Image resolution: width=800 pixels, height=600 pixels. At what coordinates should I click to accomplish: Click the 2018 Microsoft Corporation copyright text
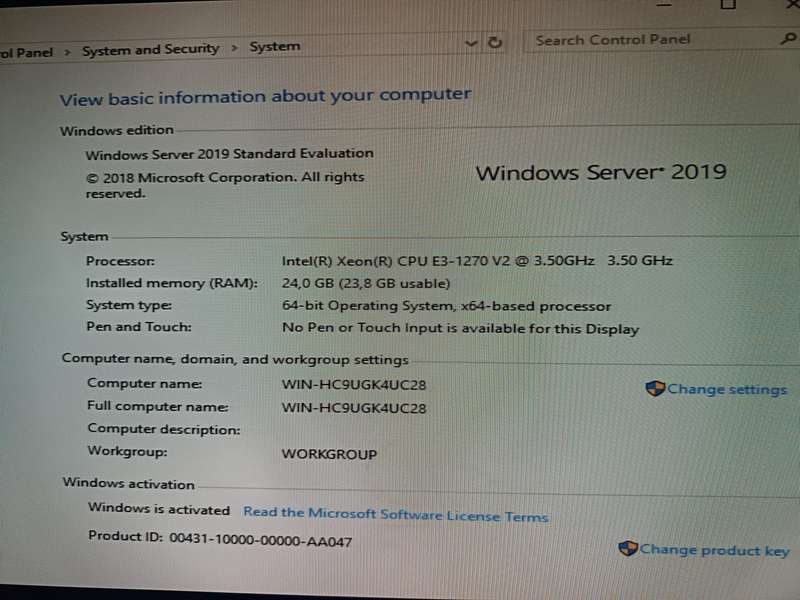coord(225,185)
